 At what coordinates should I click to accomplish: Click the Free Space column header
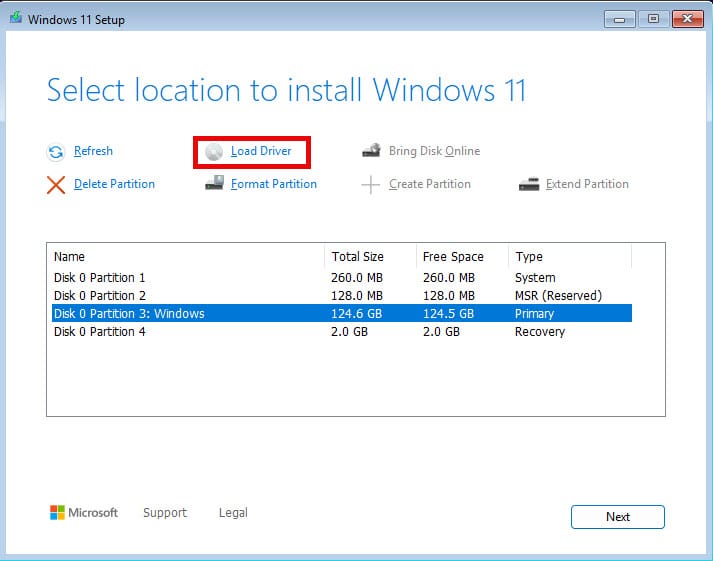[462, 257]
